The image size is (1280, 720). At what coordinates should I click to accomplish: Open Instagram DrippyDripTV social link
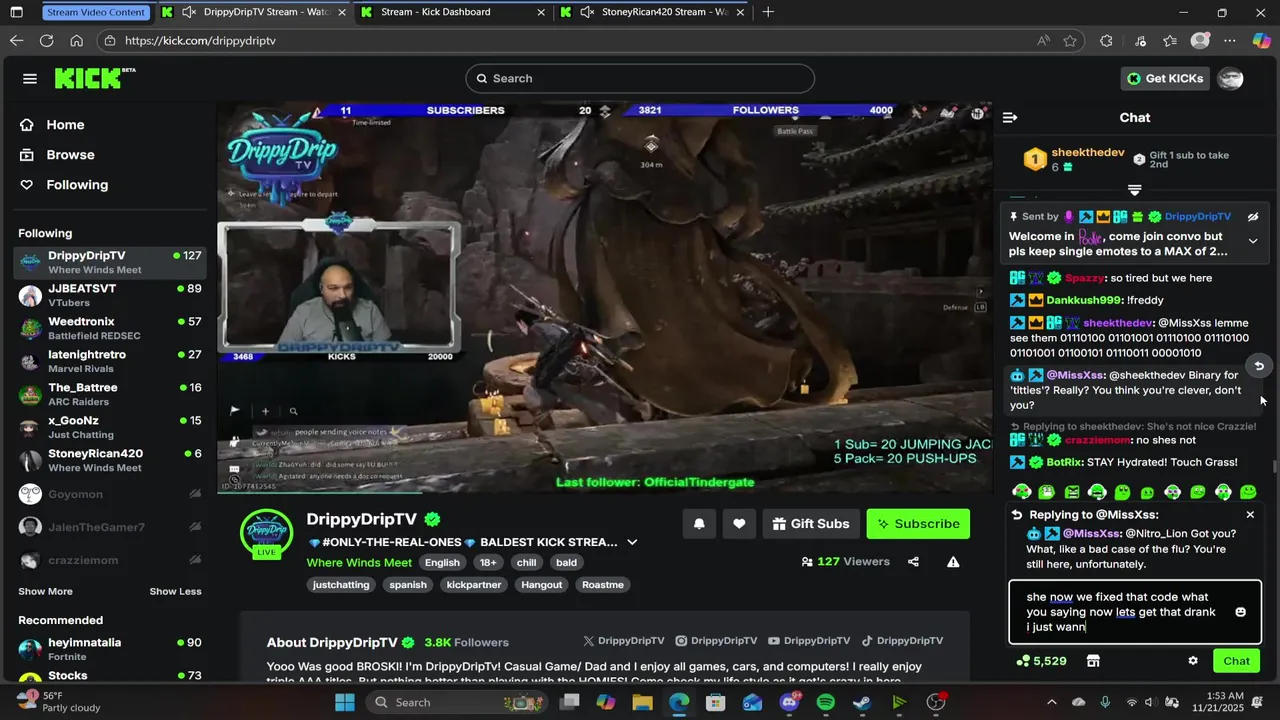click(716, 641)
